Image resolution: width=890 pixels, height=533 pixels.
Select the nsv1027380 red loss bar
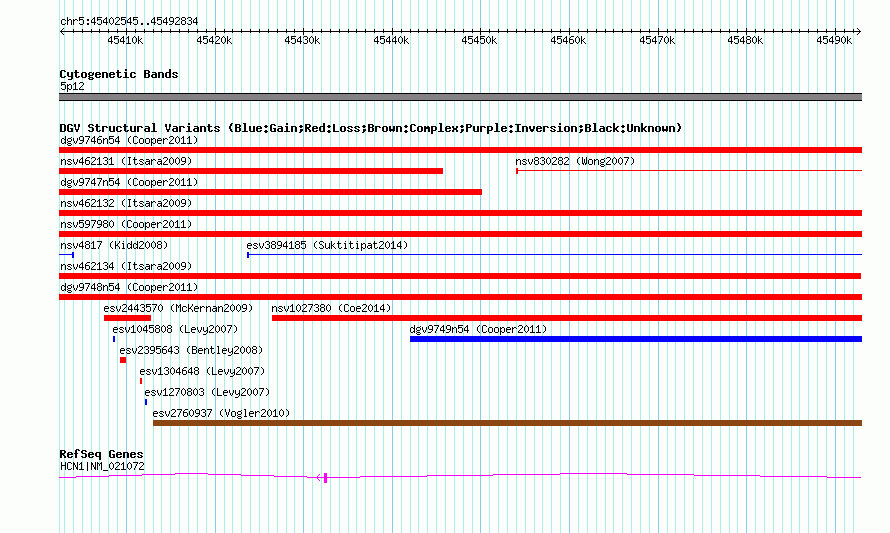[567, 318]
